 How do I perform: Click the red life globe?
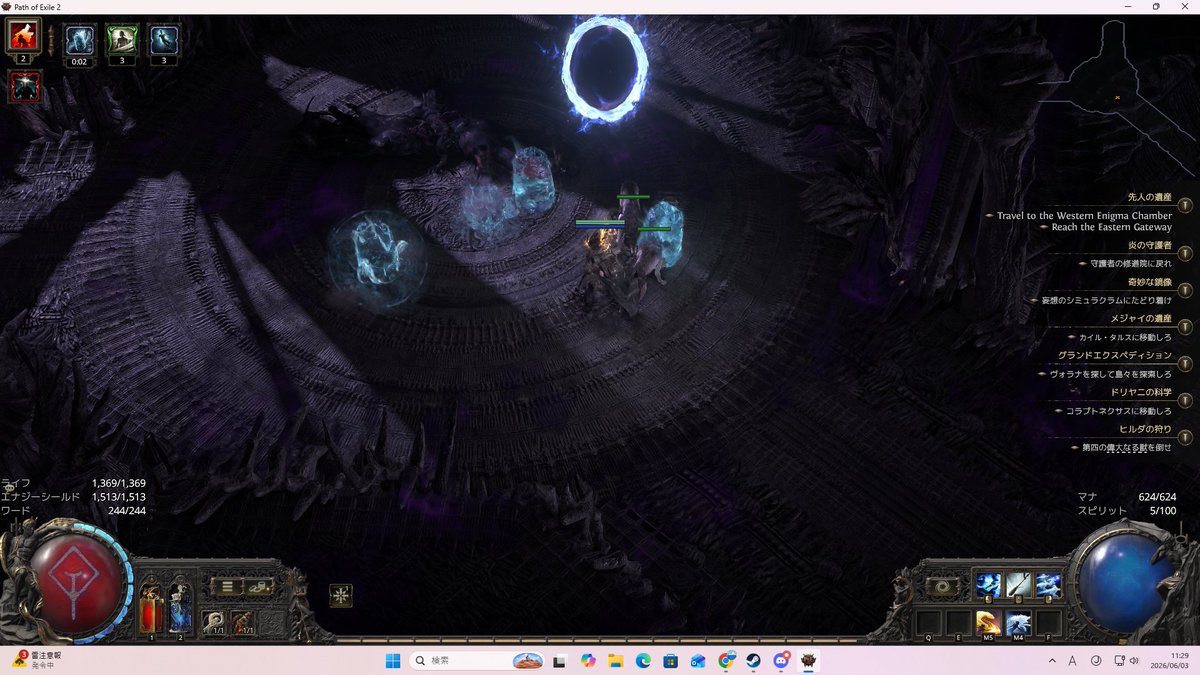point(77,585)
